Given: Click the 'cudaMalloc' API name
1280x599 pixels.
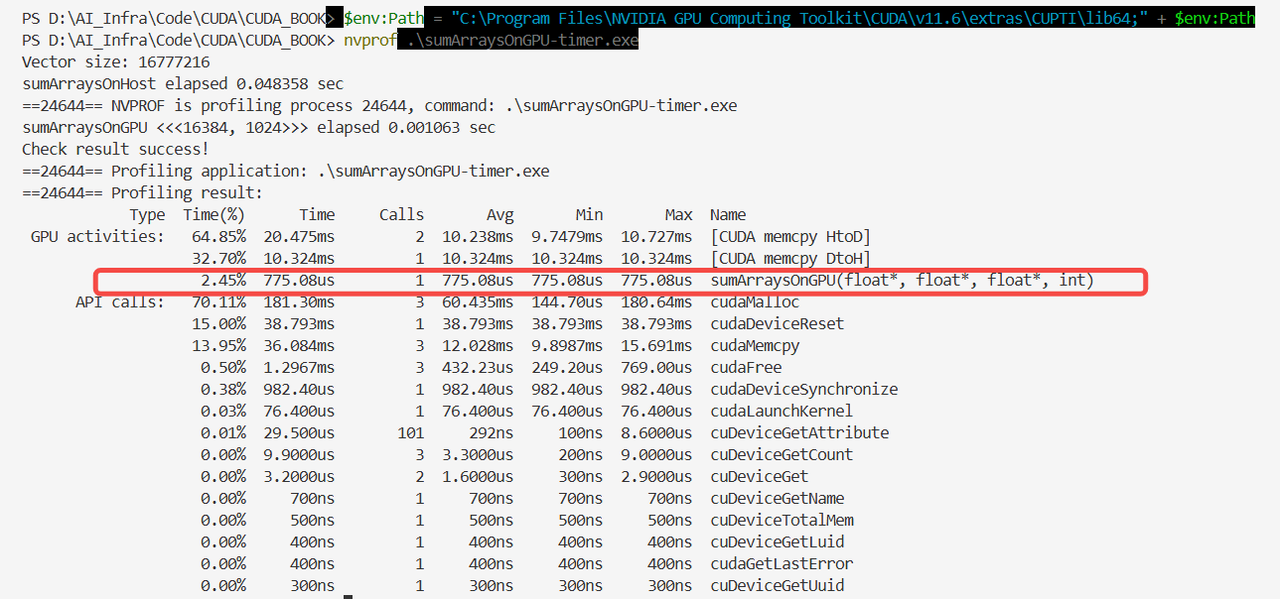Looking at the screenshot, I should [755, 302].
